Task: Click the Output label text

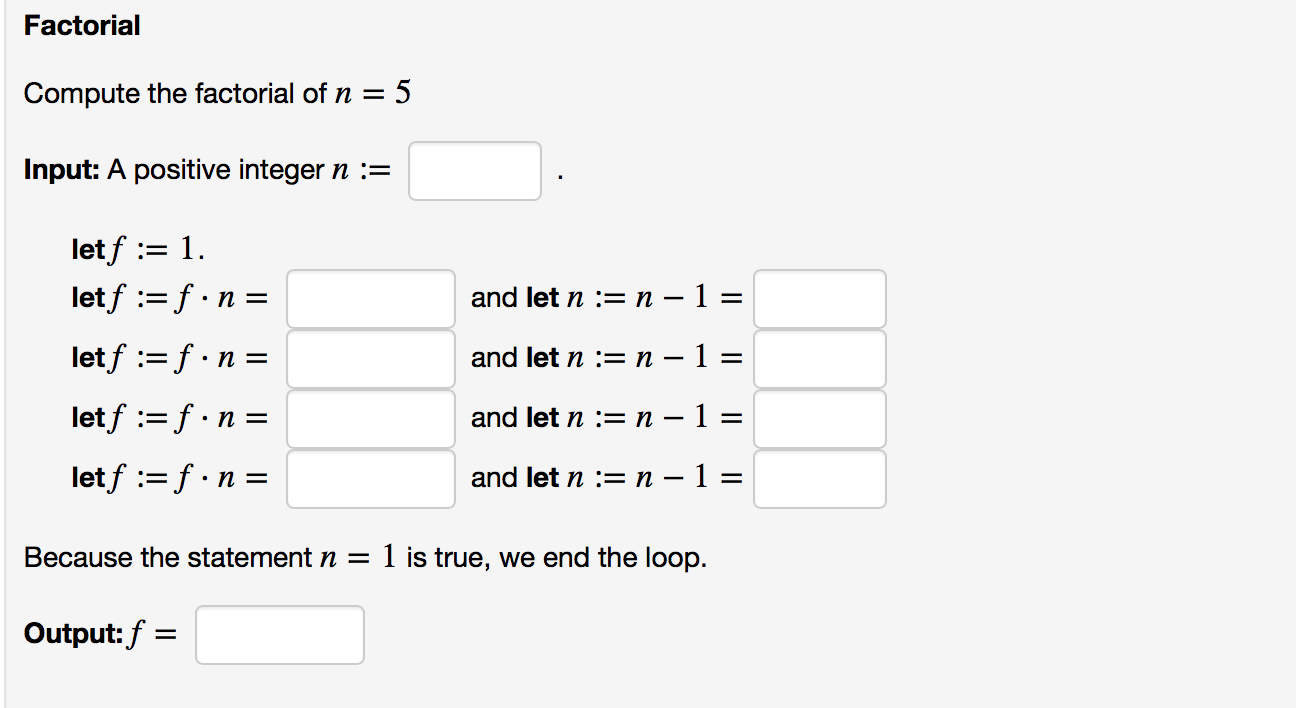Action: 72,632
